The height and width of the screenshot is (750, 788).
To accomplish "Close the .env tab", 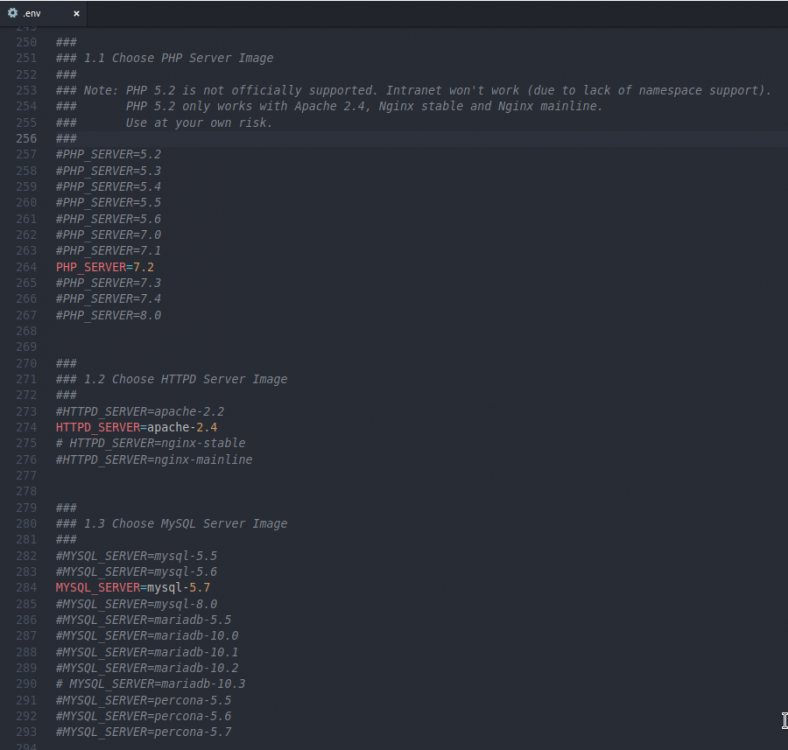I will 76,14.
